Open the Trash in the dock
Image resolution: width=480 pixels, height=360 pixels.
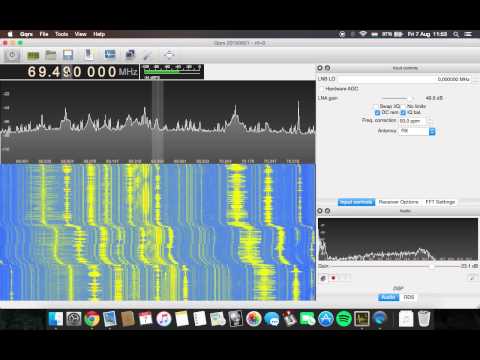(x=424, y=319)
